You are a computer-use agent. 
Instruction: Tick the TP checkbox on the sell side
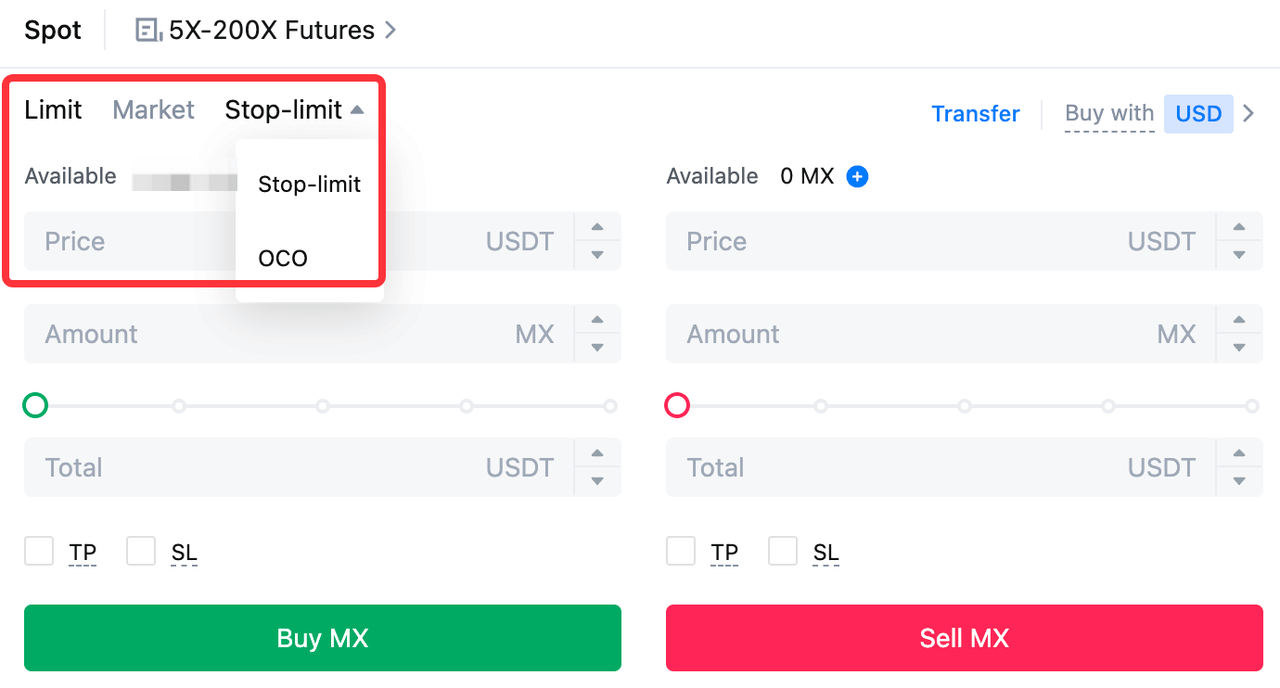pos(681,551)
